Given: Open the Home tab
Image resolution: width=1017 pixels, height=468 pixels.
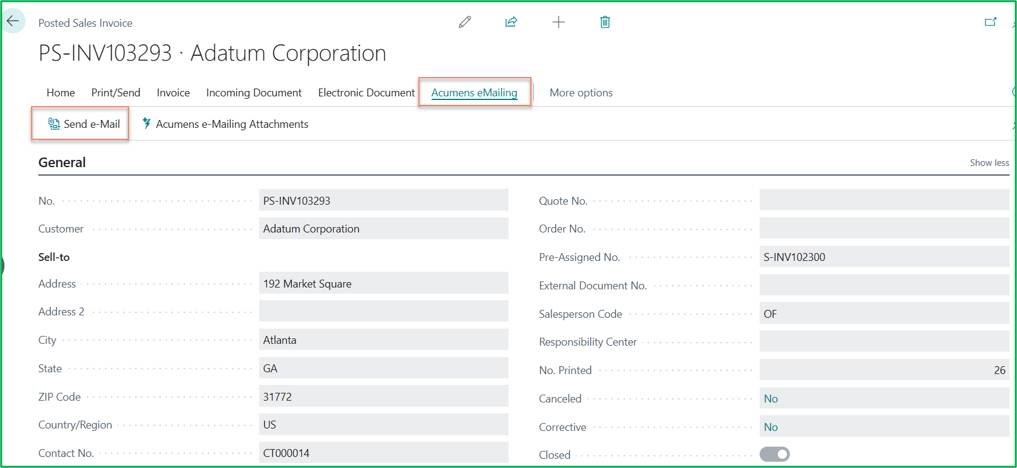Looking at the screenshot, I should 60,93.
